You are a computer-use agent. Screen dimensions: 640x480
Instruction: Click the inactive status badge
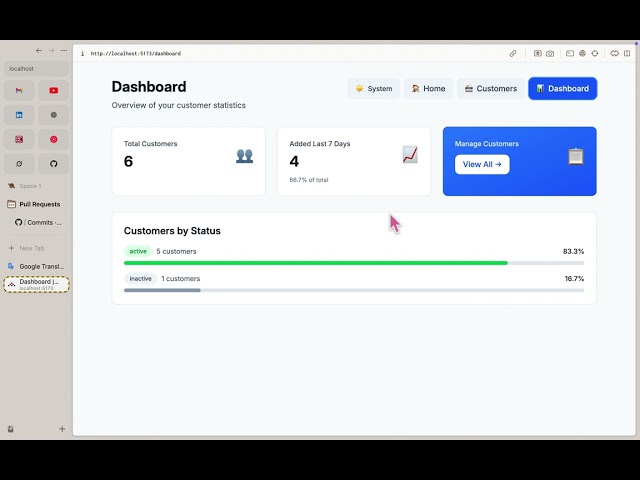(x=140, y=279)
